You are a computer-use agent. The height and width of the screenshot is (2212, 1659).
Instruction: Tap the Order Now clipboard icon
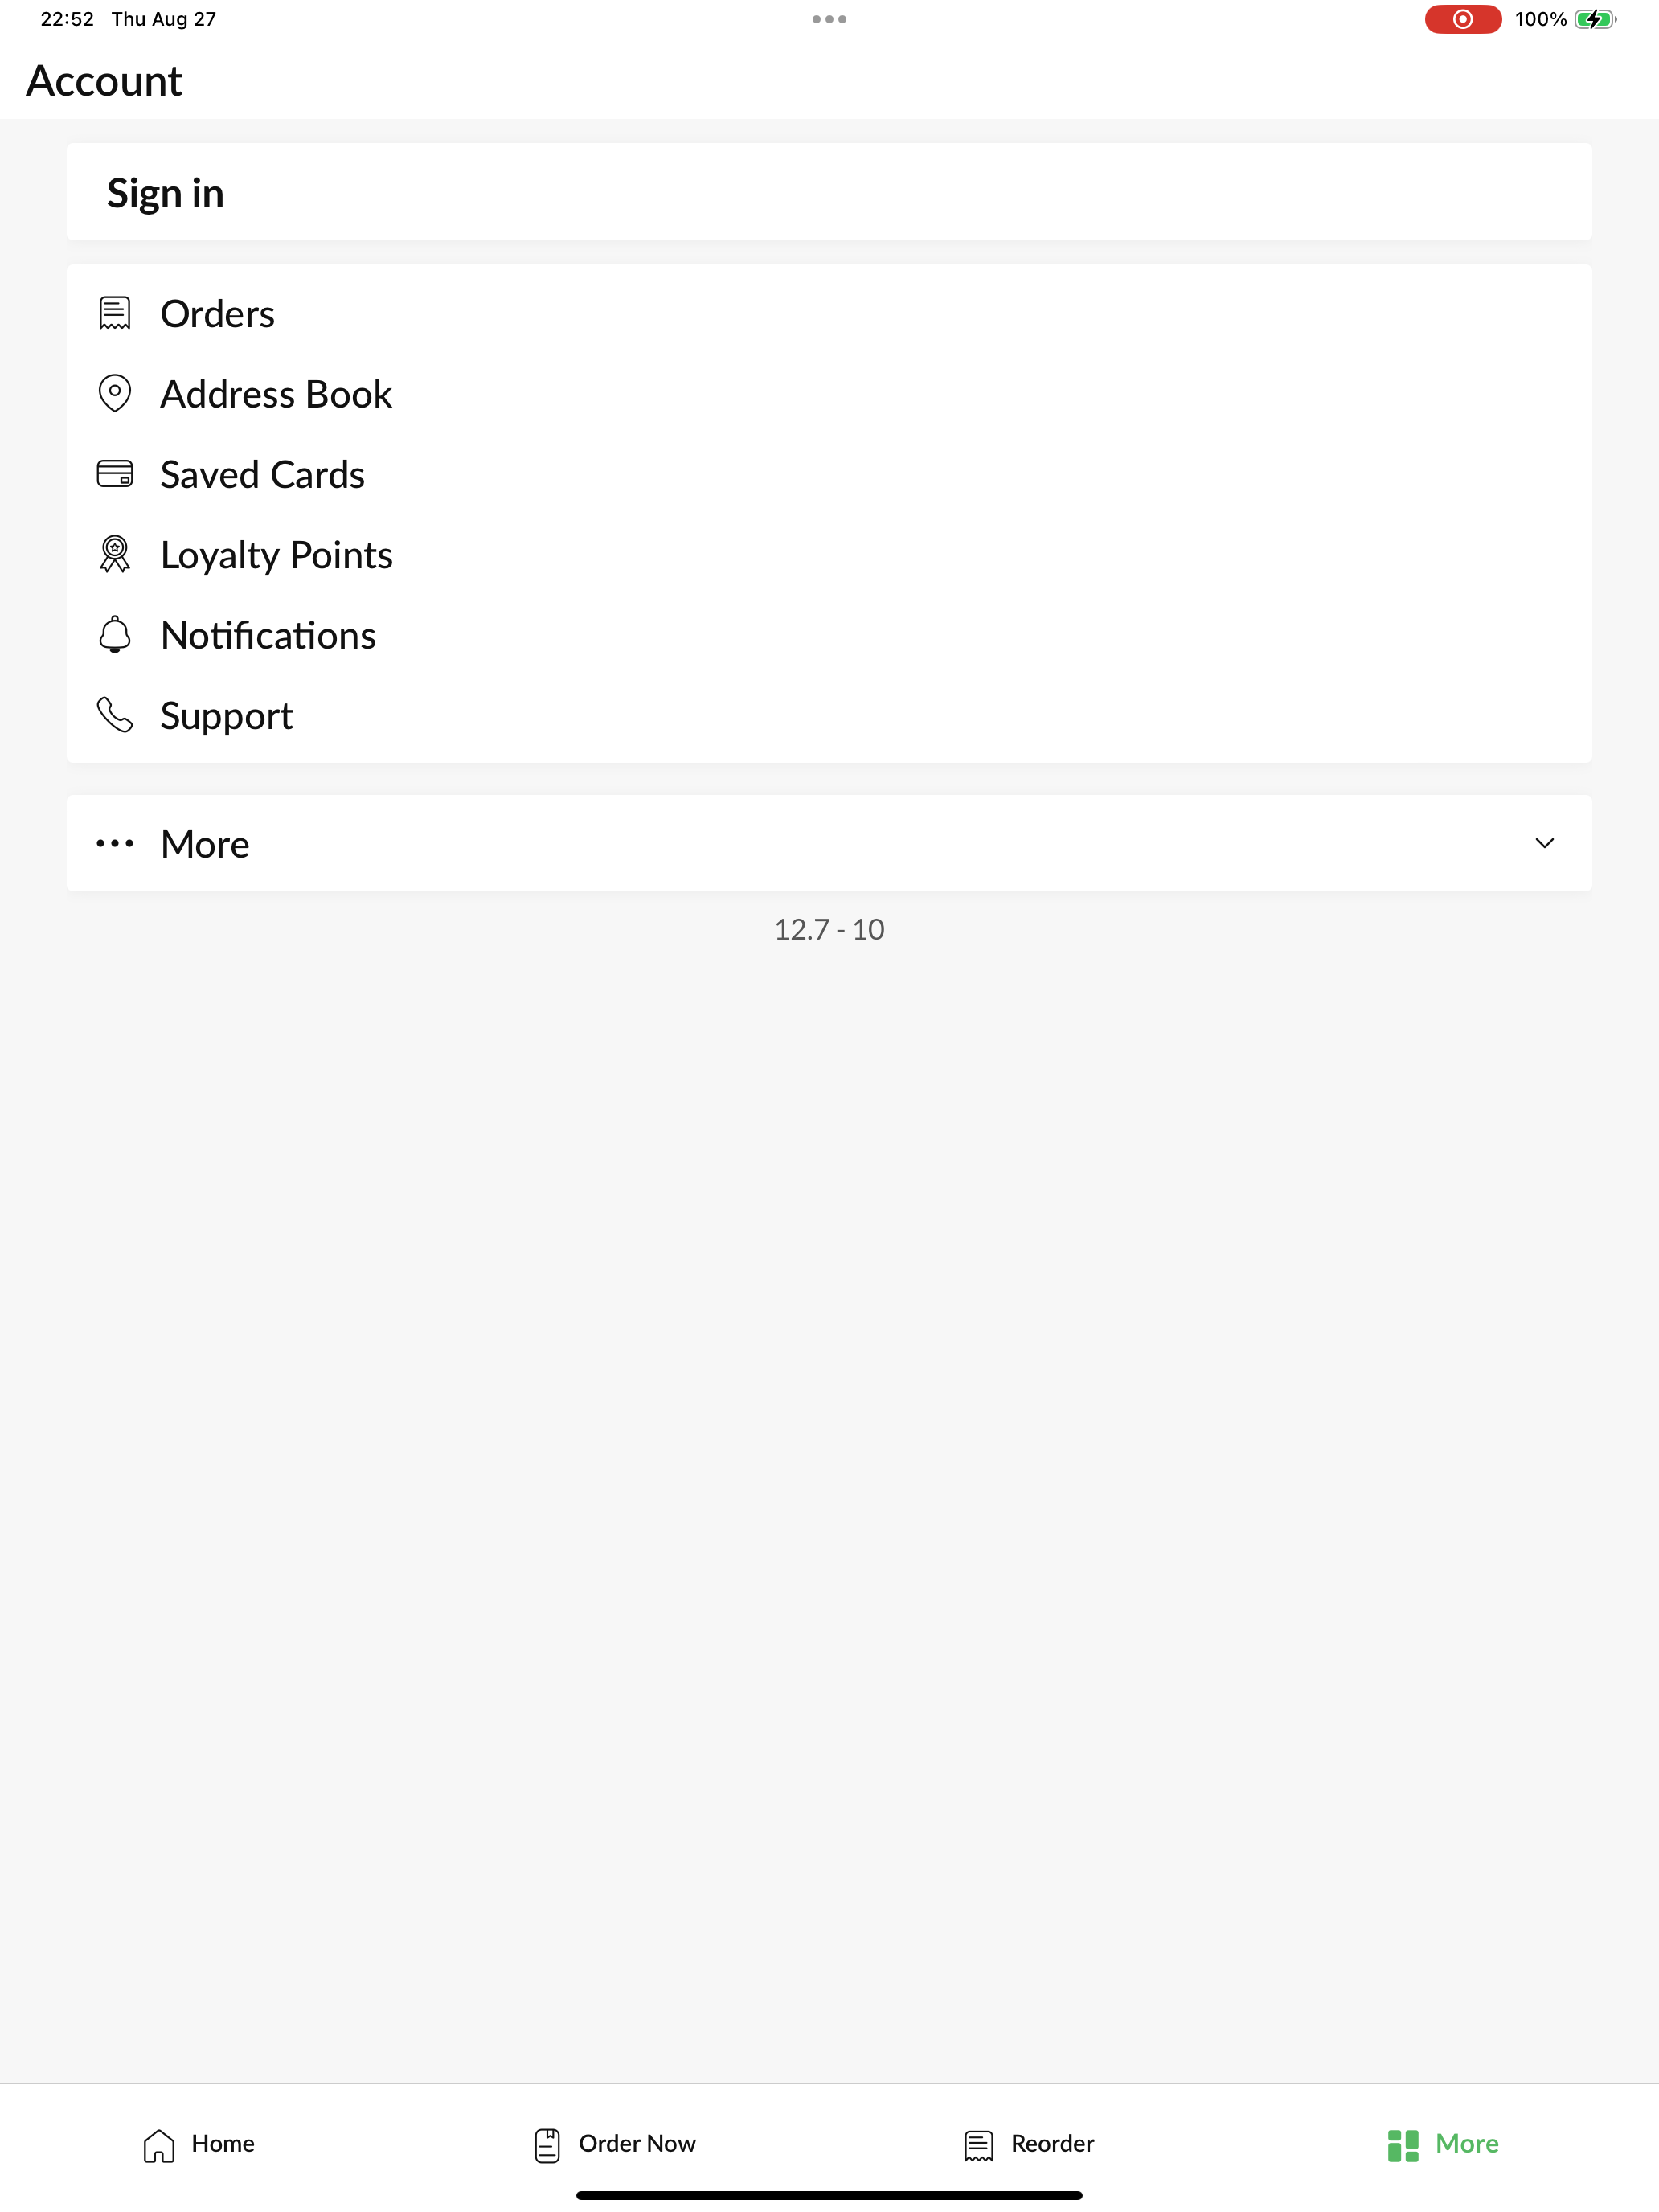pyautogui.click(x=547, y=2145)
